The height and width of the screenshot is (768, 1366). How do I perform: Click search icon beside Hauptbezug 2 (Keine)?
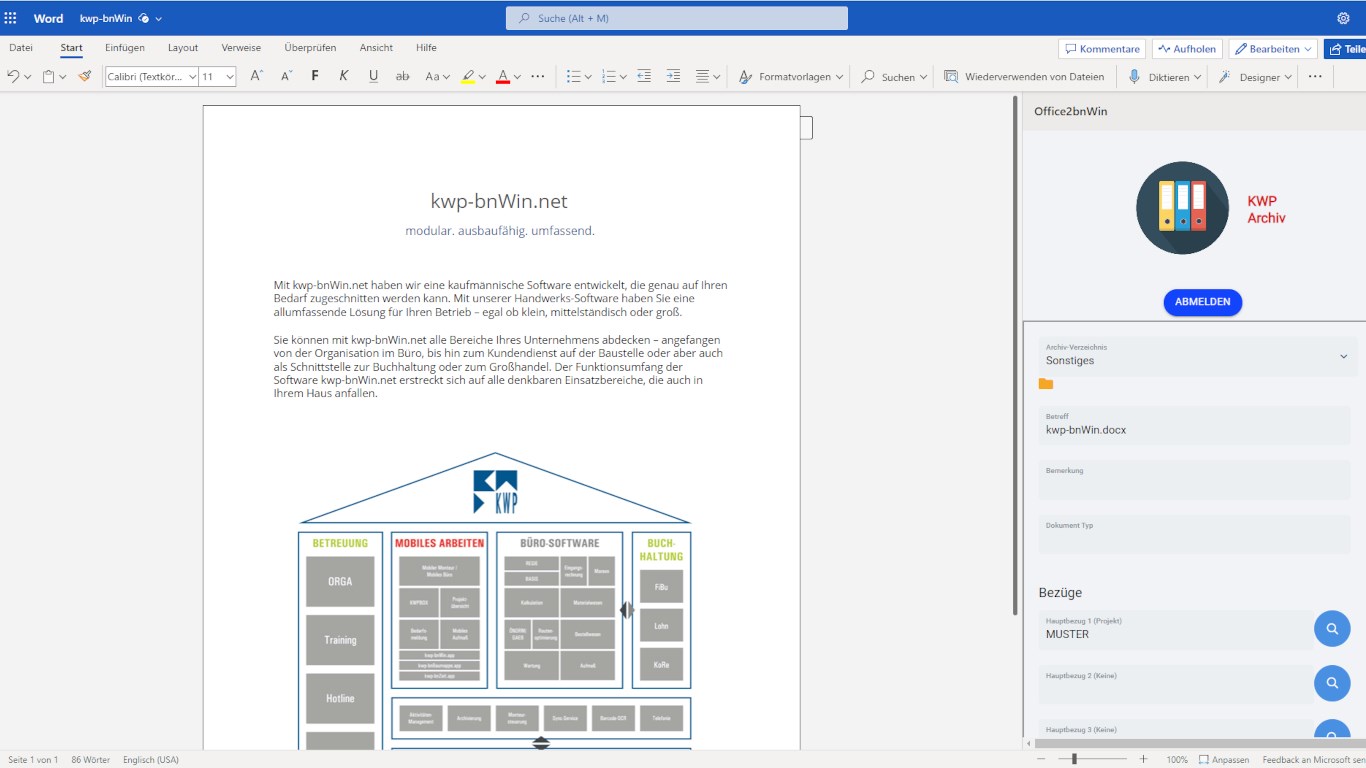point(1332,684)
